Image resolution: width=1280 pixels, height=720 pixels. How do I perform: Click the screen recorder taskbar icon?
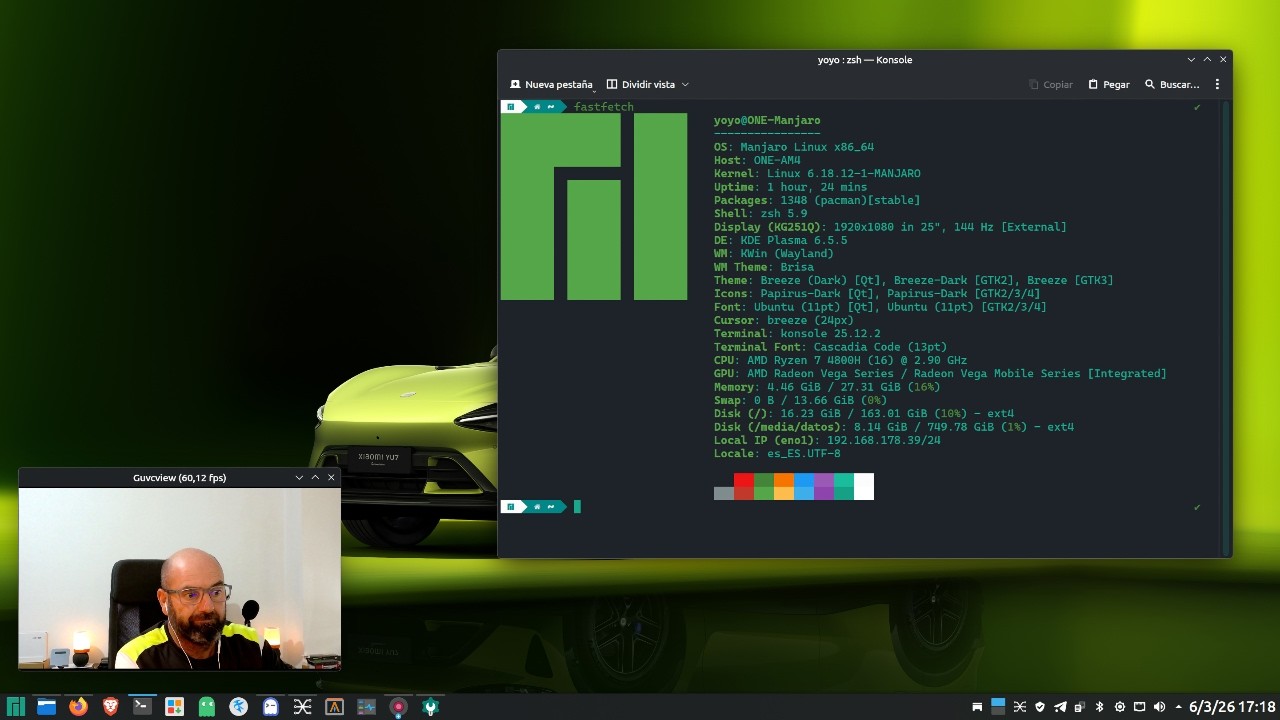click(x=398, y=707)
